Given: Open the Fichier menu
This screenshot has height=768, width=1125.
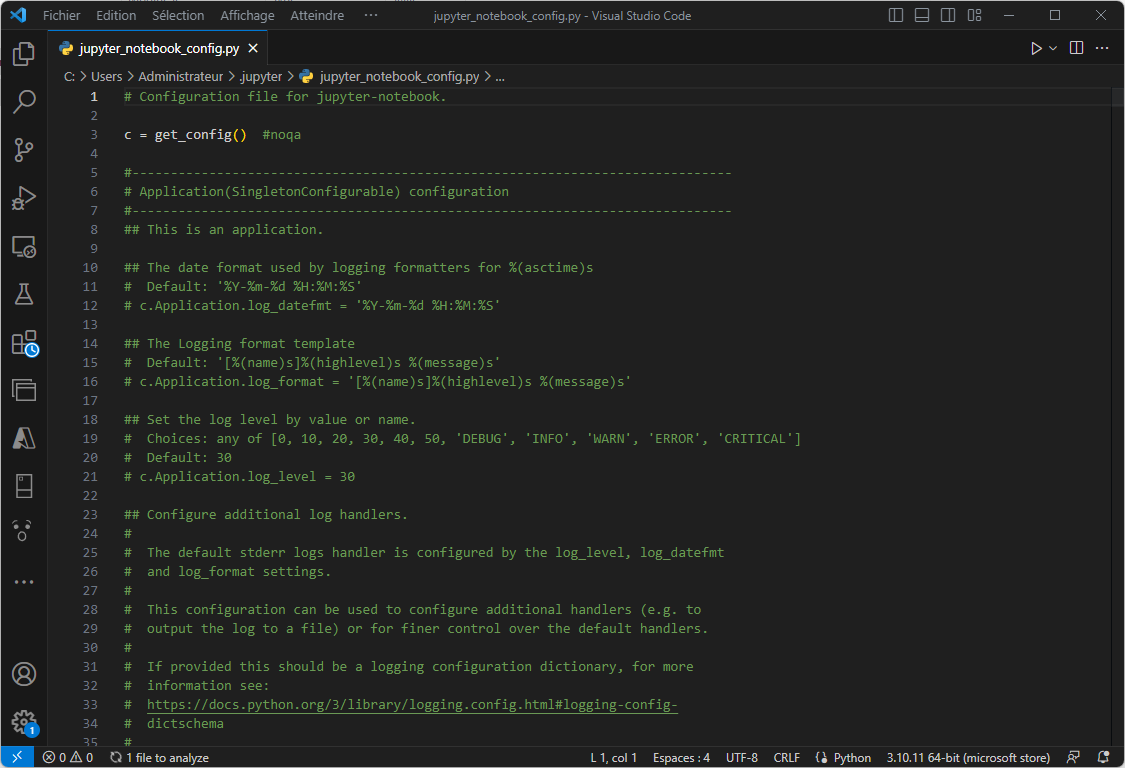Looking at the screenshot, I should [62, 15].
